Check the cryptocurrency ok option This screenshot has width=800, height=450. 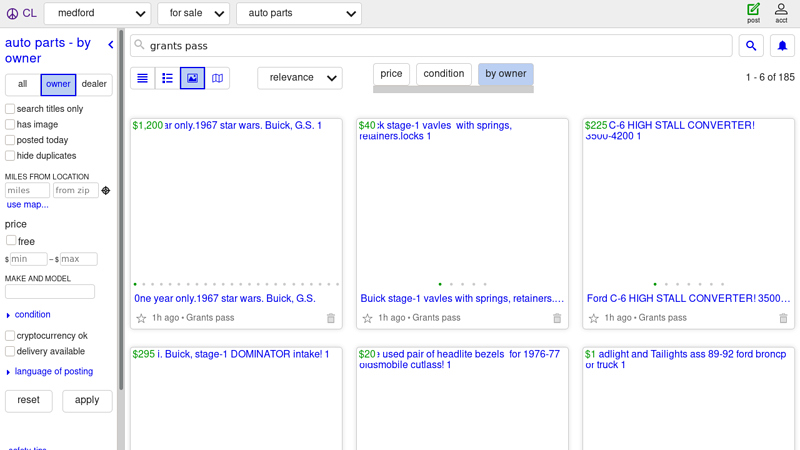[x=10, y=336]
